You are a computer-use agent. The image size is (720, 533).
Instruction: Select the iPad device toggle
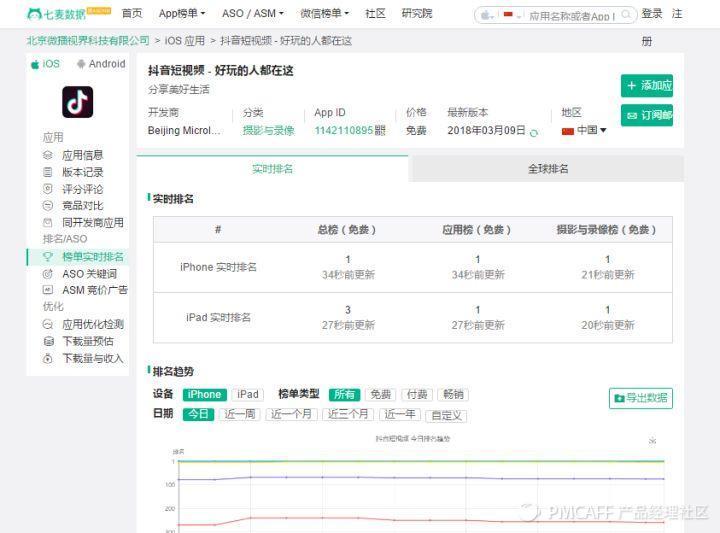coord(248,394)
